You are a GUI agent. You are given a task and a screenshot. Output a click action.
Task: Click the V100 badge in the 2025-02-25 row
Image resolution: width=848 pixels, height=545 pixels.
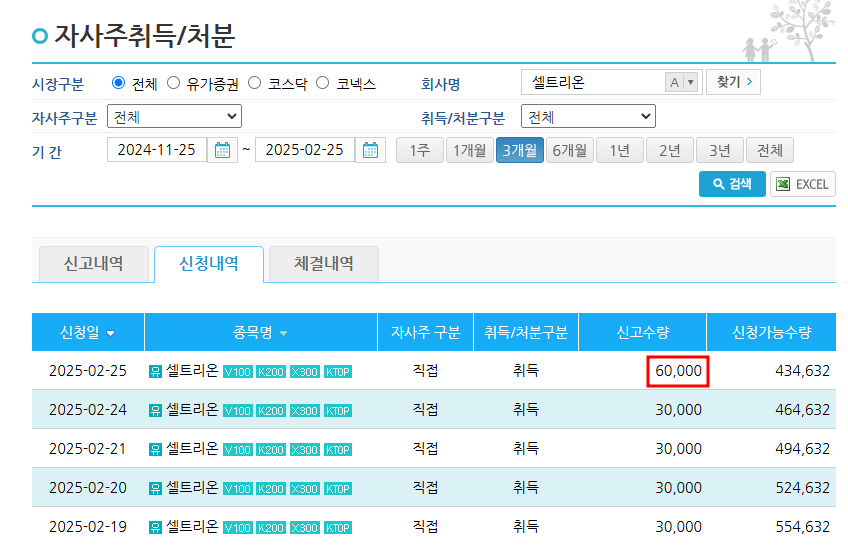(x=237, y=372)
